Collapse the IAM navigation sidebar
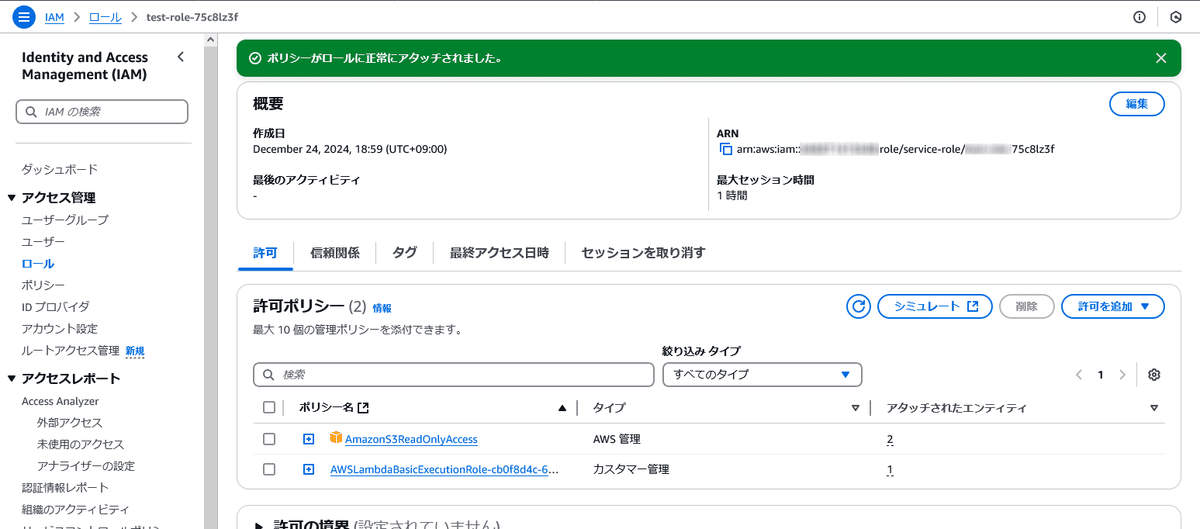The width and height of the screenshot is (1200, 529). tap(180, 57)
